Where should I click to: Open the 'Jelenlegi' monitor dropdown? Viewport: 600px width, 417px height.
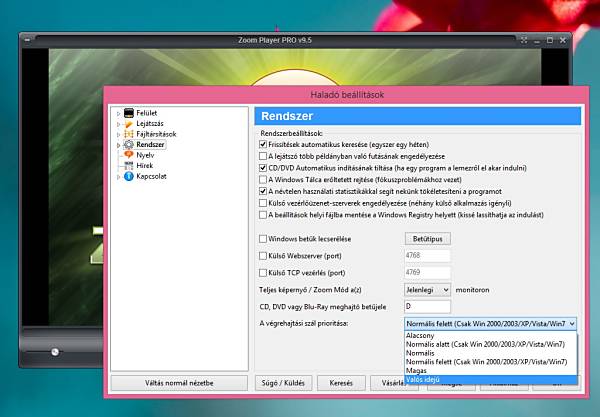pos(427,290)
